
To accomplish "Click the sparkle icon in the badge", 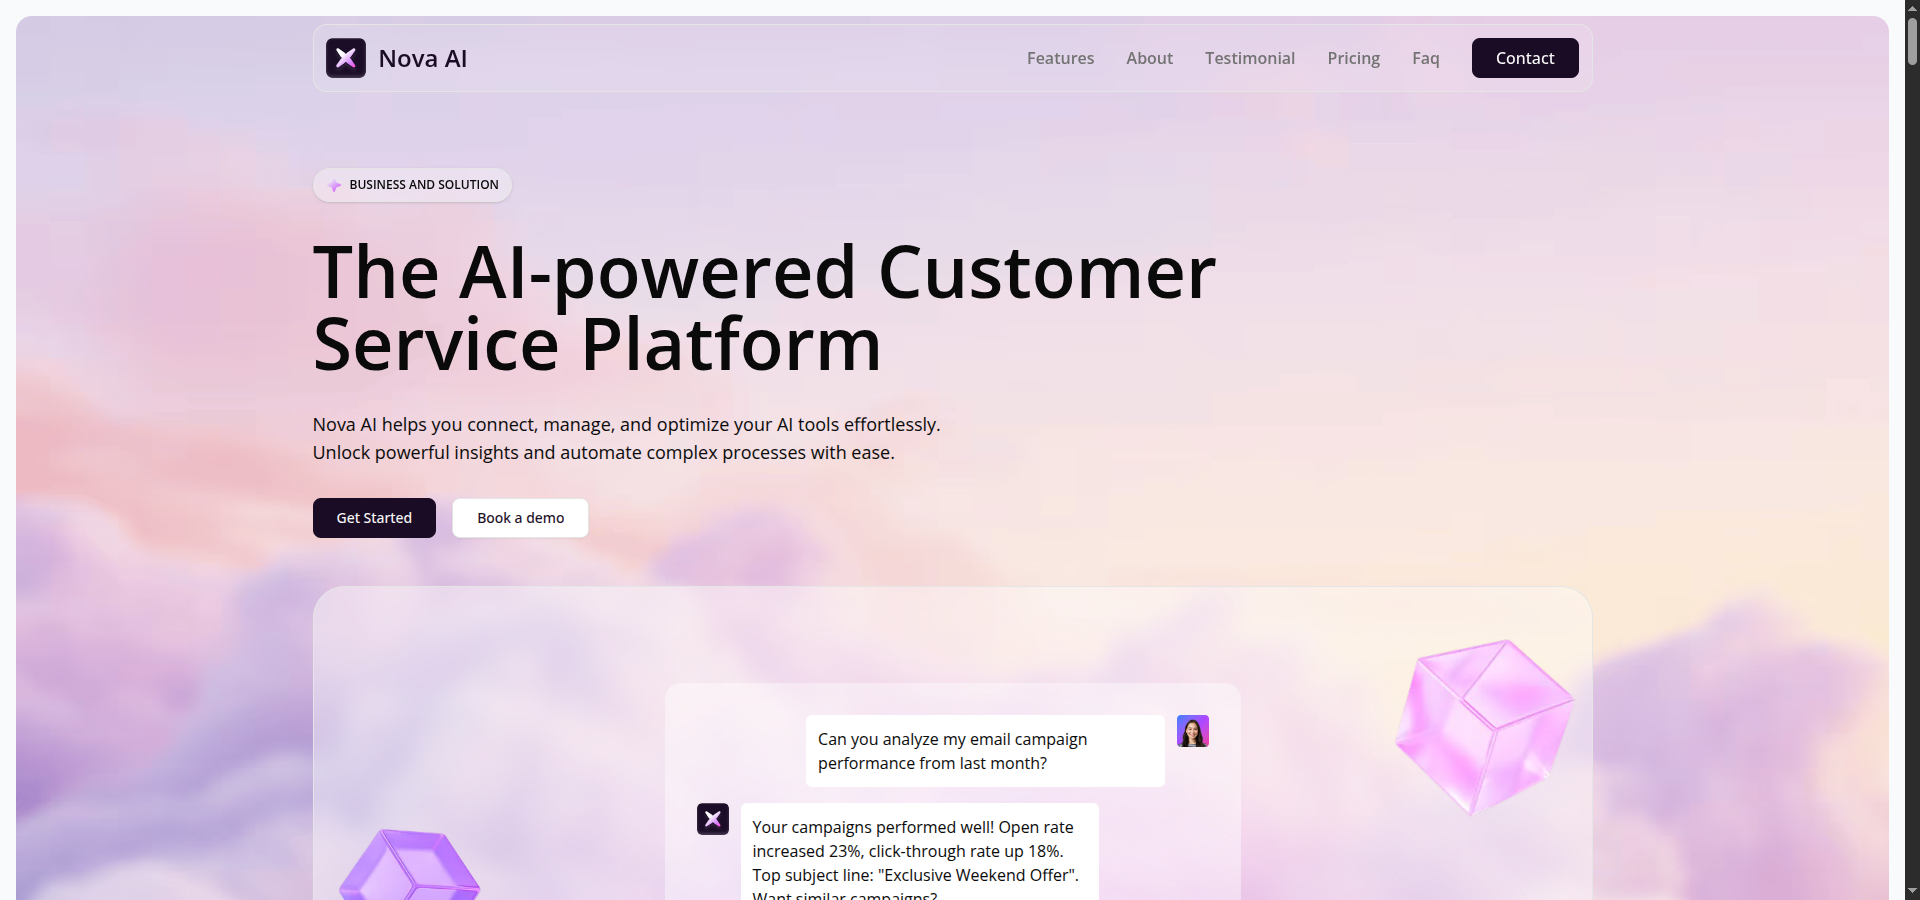I will point(335,185).
